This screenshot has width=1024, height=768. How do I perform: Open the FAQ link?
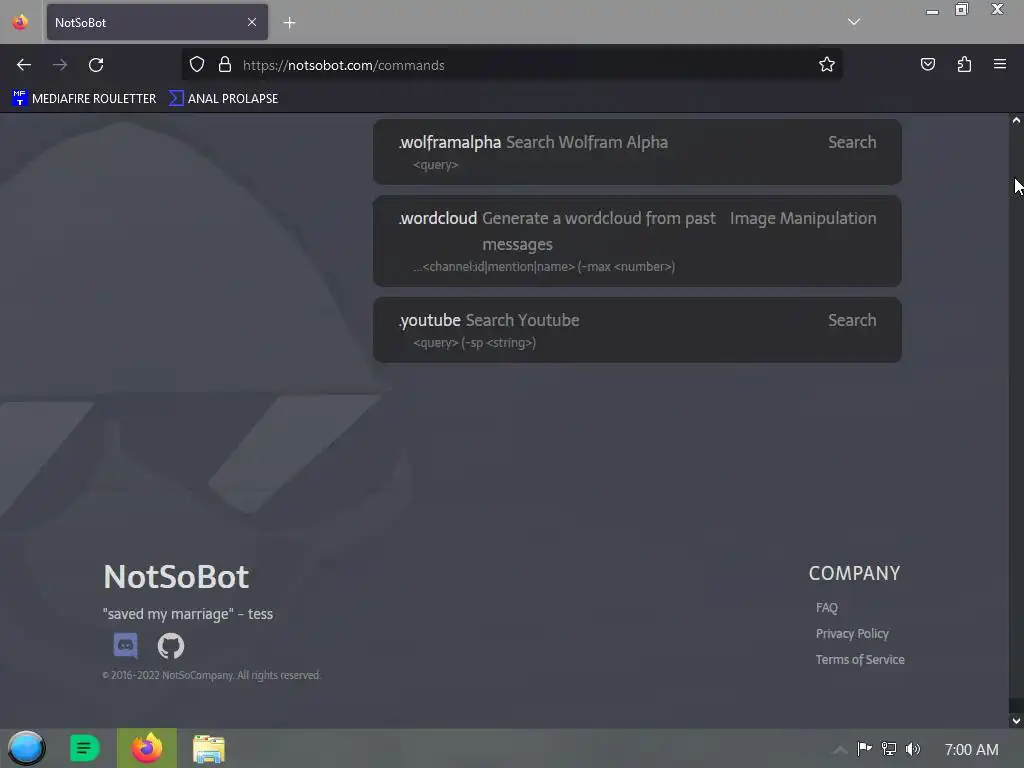tap(826, 608)
